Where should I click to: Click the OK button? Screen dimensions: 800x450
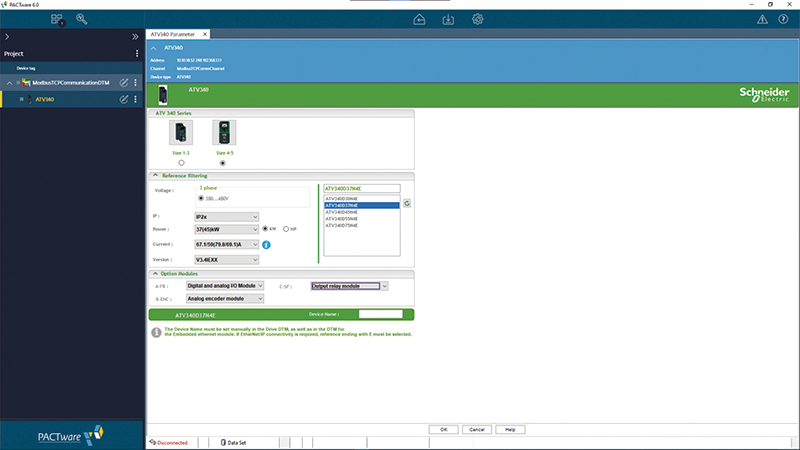pyautogui.click(x=443, y=430)
